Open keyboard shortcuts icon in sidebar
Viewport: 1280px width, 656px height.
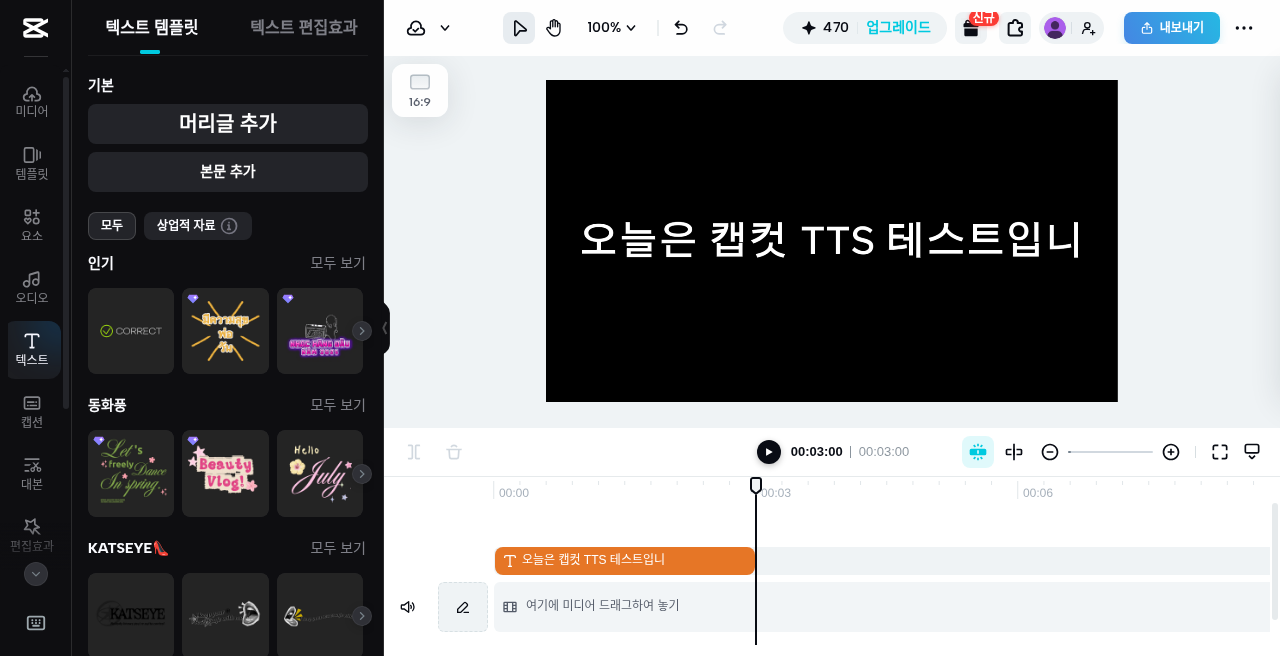click(36, 622)
